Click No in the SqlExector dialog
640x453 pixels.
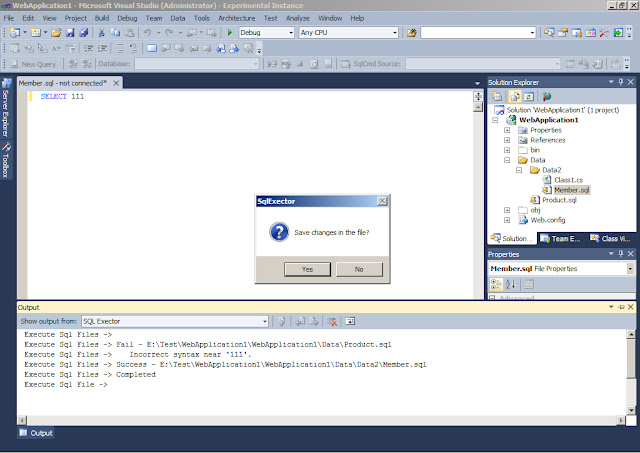[x=359, y=269]
